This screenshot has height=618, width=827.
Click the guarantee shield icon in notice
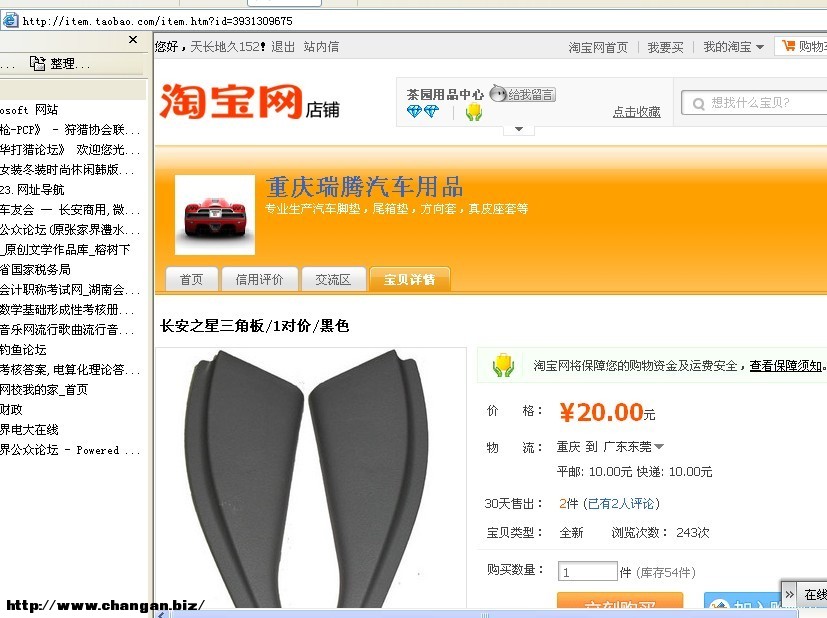click(503, 365)
